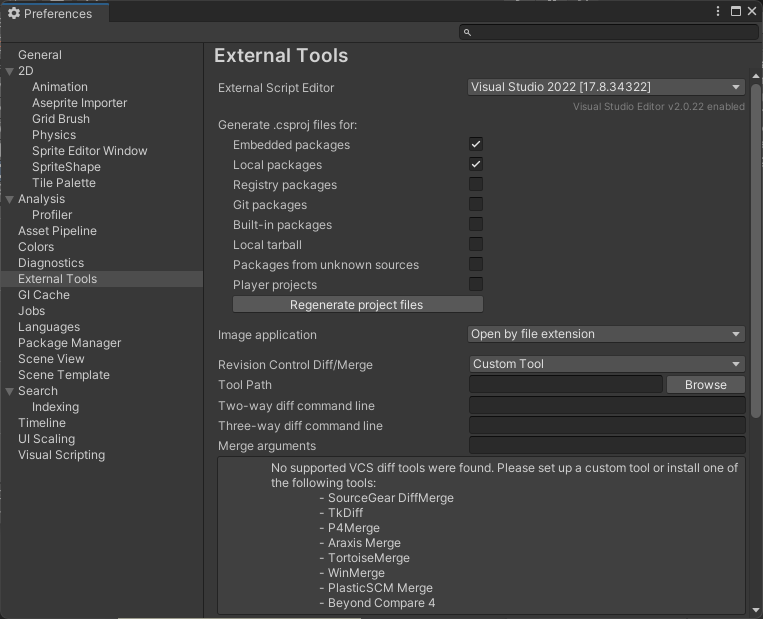Open 2D preferences section
763x619 pixels.
26,71
